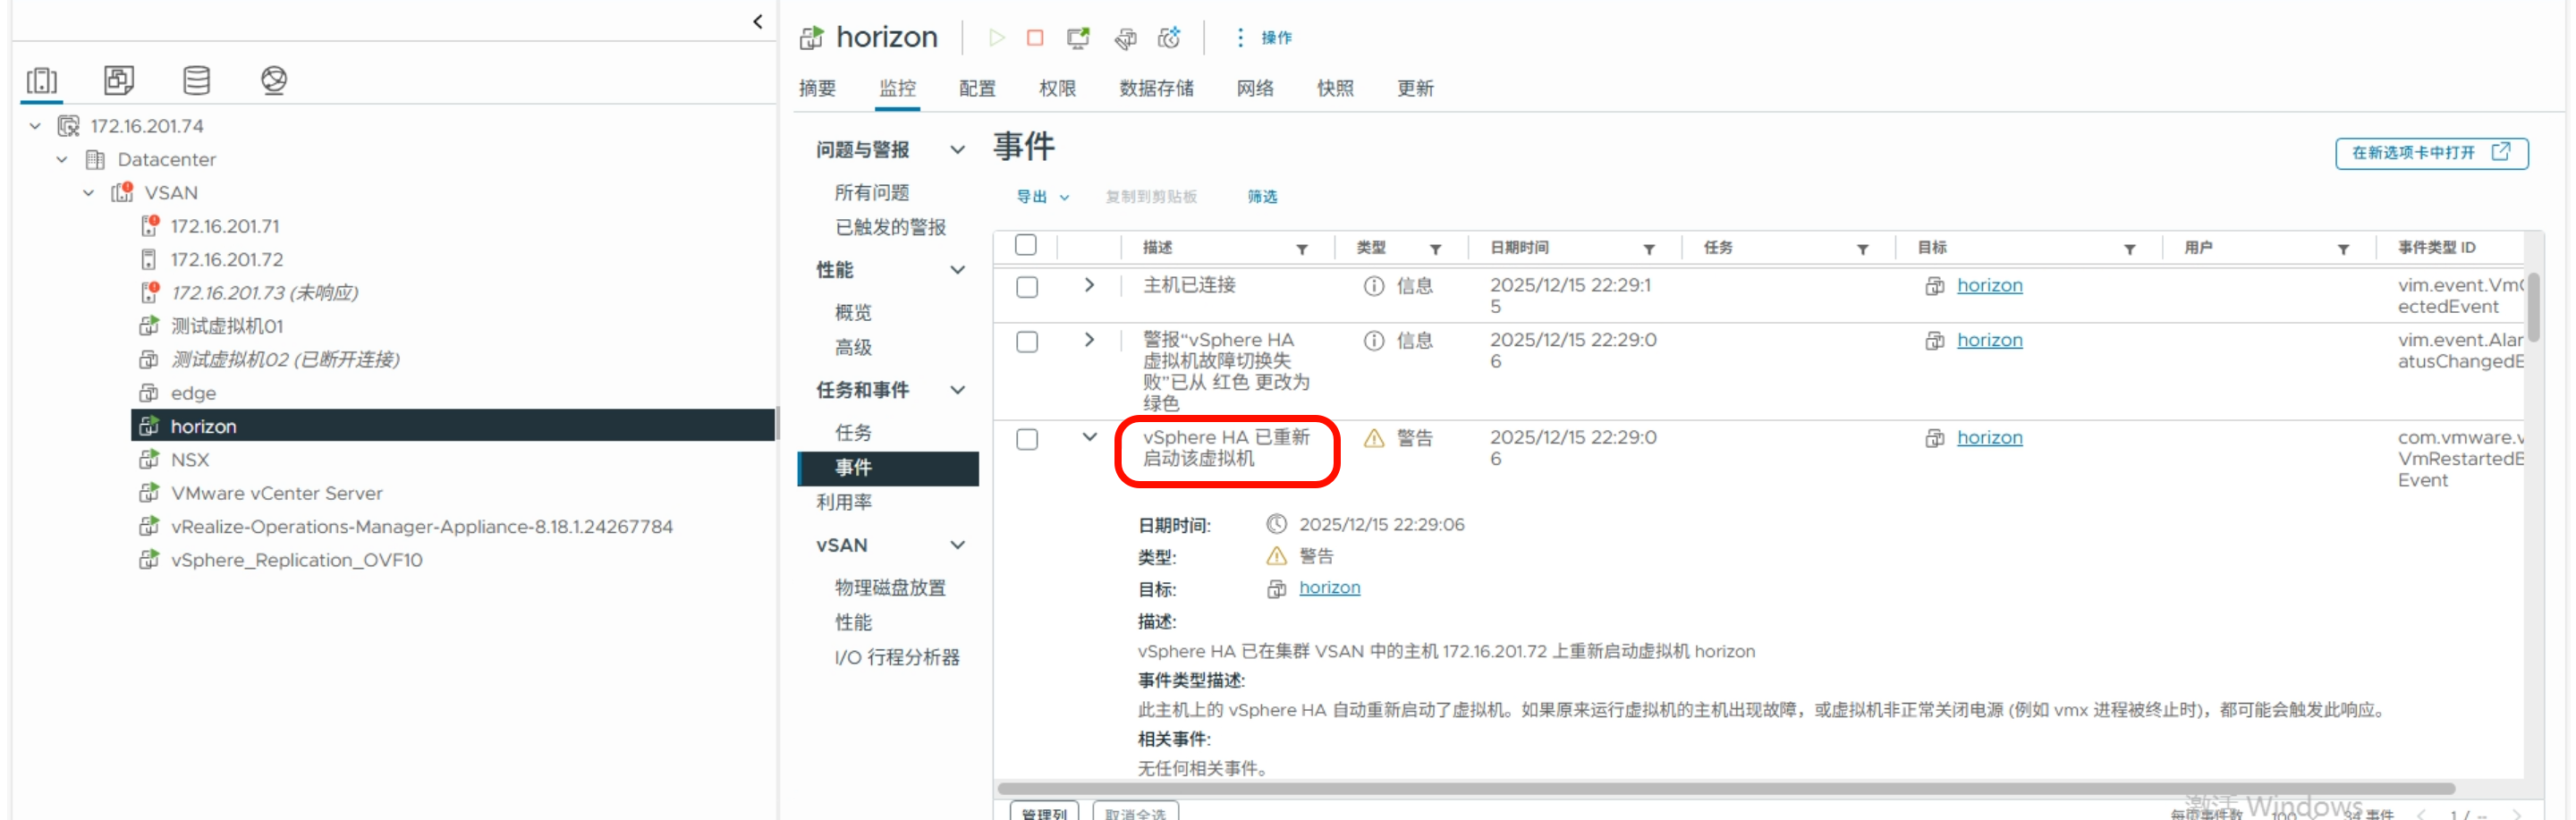
Task: Collapse the VSAN cluster node
Action: [x=89, y=192]
